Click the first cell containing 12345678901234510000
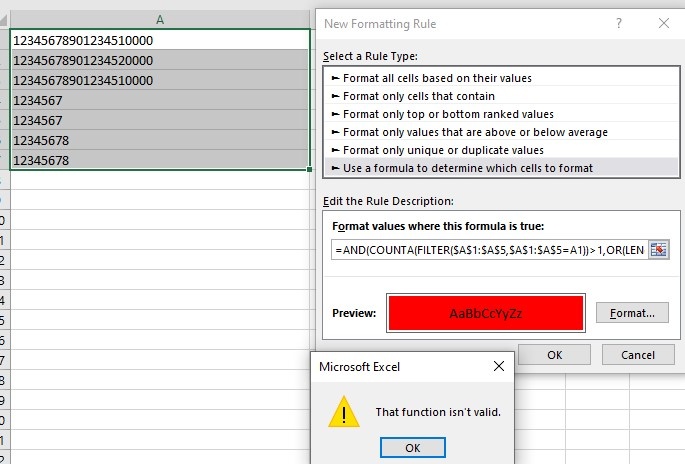Screen dimensions: 685x464 pyautogui.click(x=160, y=40)
